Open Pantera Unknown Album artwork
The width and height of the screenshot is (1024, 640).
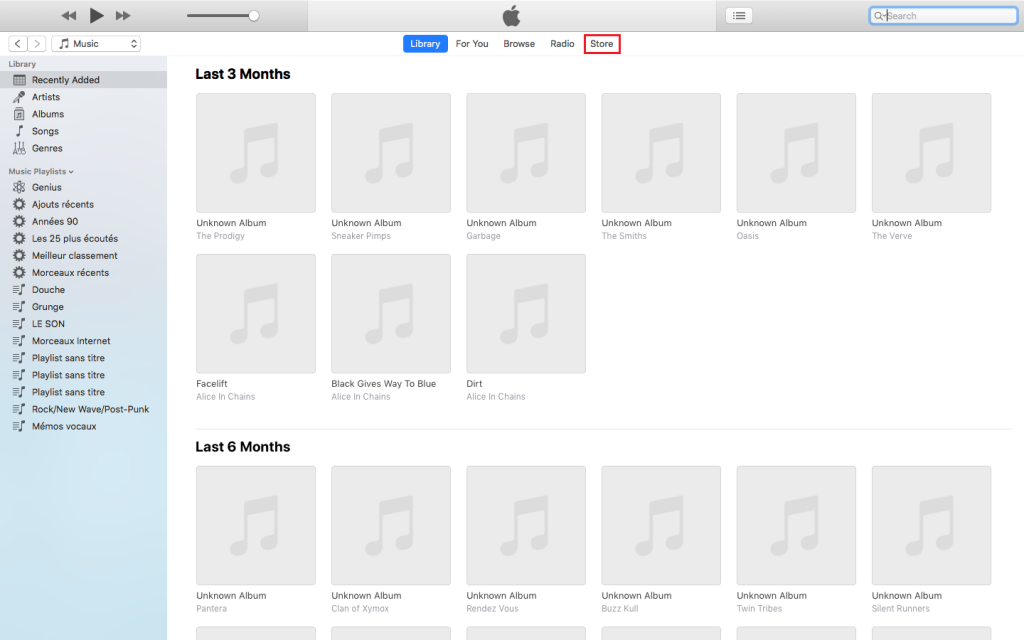point(256,526)
